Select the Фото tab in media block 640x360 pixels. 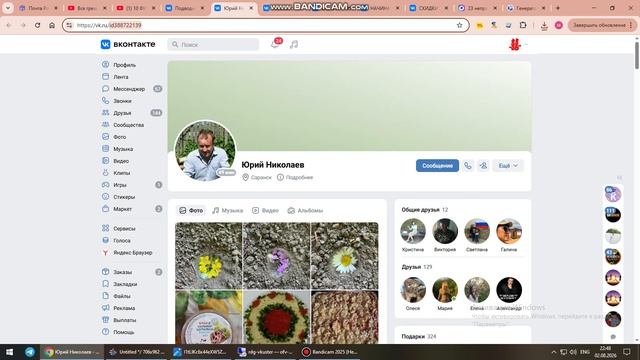pyautogui.click(x=191, y=211)
